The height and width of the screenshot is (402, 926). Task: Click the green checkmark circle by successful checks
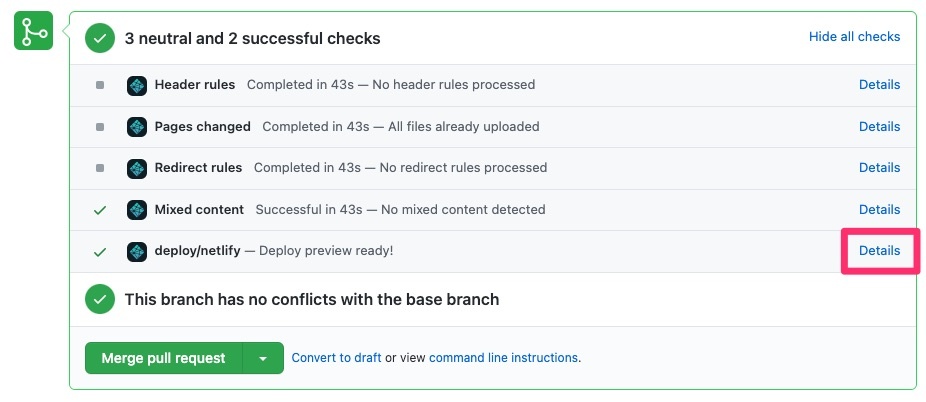(x=100, y=38)
